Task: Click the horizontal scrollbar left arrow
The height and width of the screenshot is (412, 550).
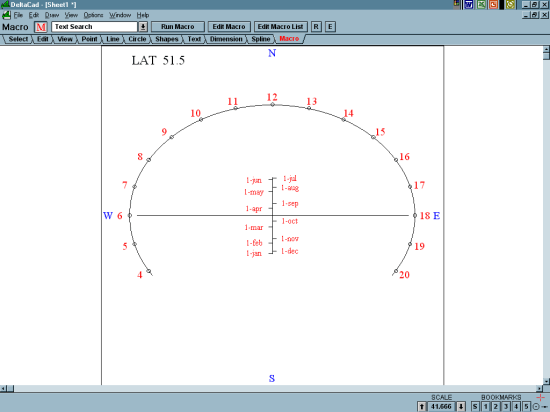Action: point(3,389)
